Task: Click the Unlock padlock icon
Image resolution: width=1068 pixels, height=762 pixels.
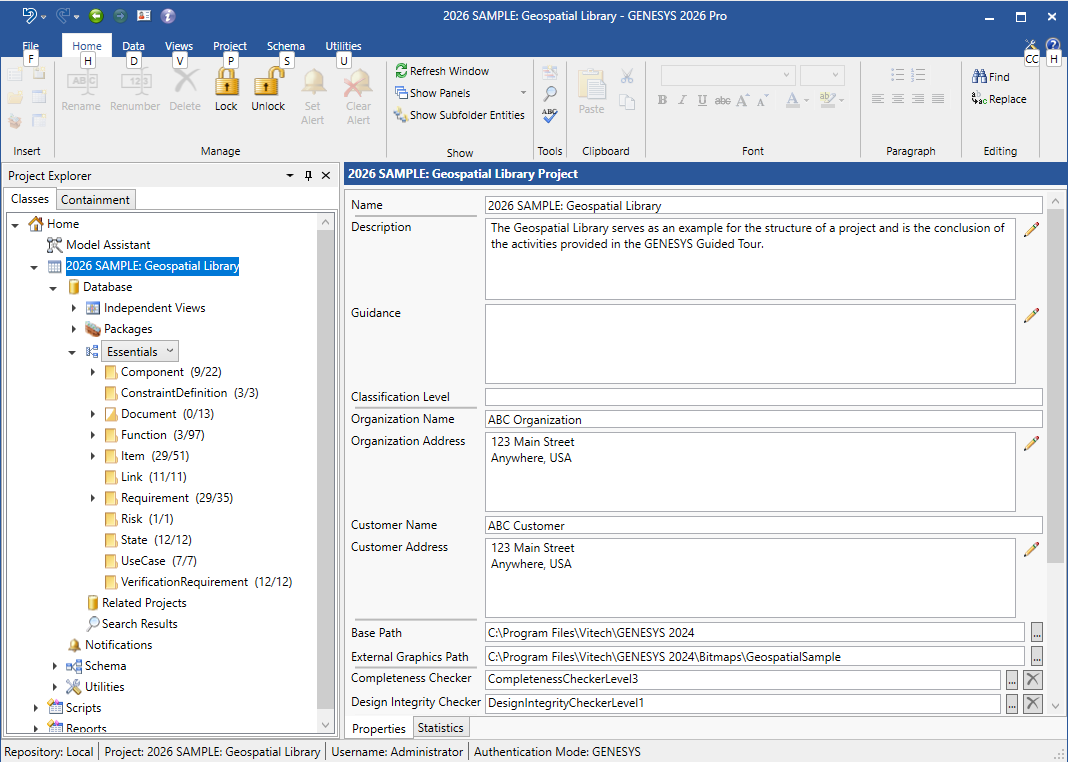Action: [268, 84]
